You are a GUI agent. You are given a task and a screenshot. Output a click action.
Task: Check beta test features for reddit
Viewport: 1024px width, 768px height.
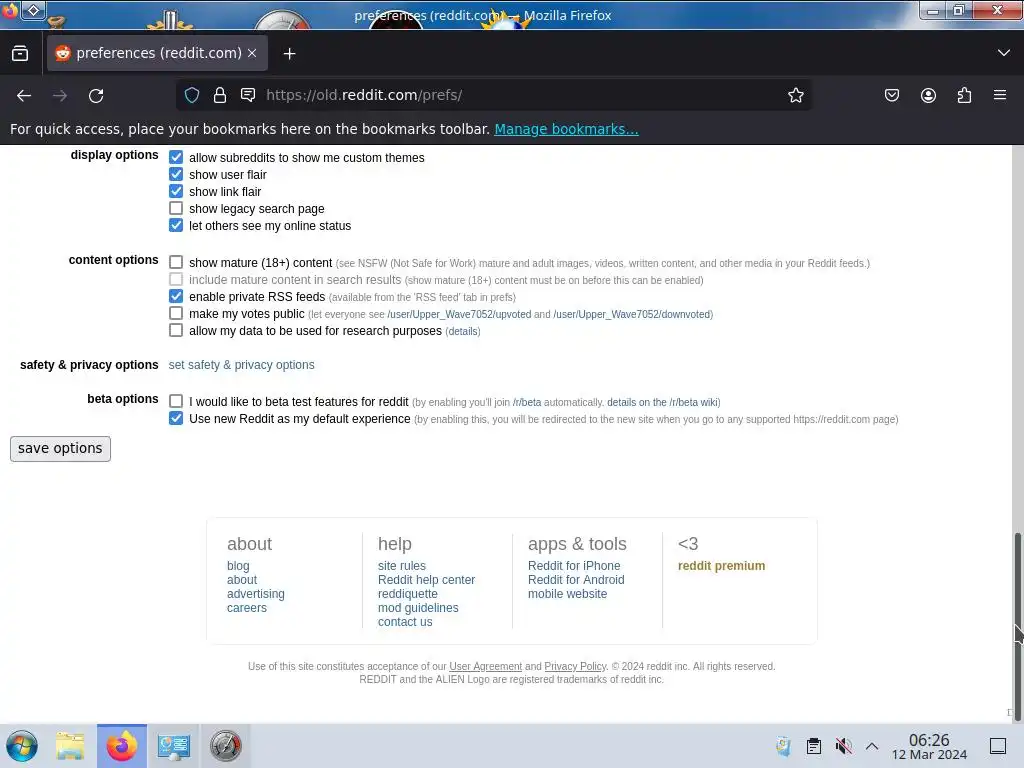click(176, 402)
